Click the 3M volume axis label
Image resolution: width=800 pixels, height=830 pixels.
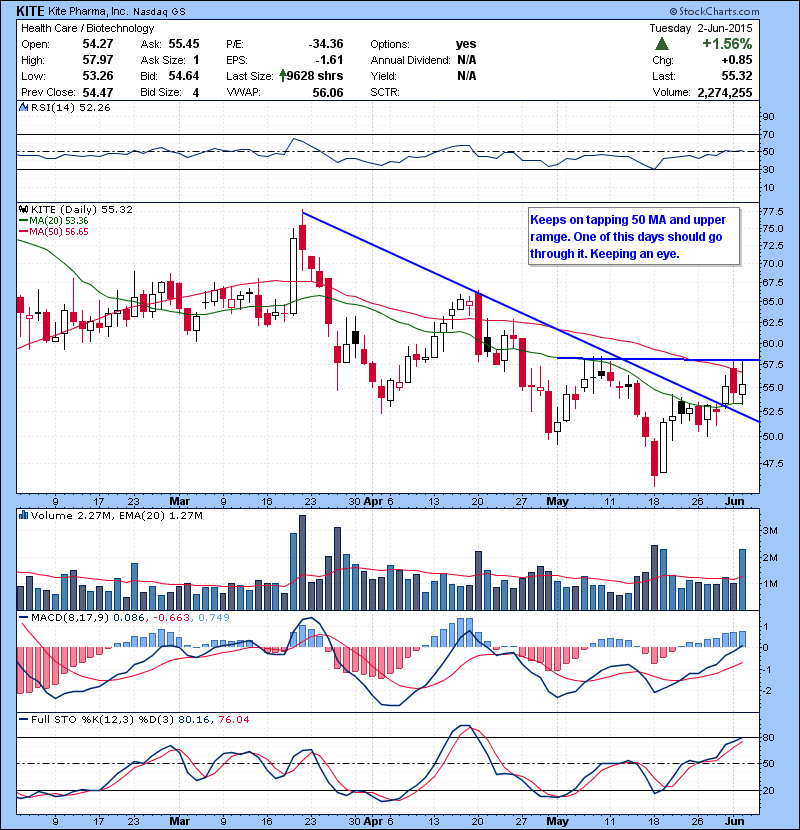pyautogui.click(x=770, y=531)
